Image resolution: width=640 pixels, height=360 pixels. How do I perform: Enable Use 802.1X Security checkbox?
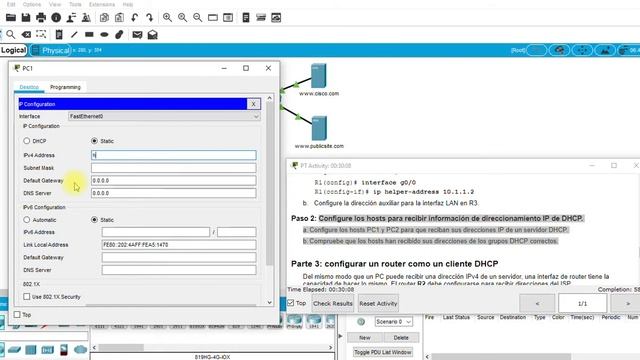coord(27,296)
